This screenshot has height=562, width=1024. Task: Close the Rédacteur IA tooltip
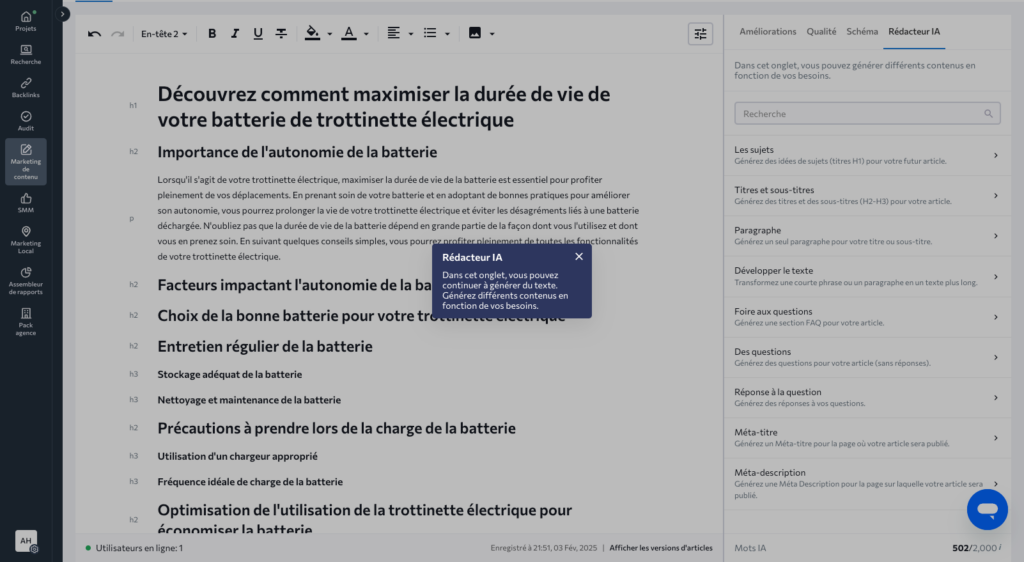coord(579,257)
